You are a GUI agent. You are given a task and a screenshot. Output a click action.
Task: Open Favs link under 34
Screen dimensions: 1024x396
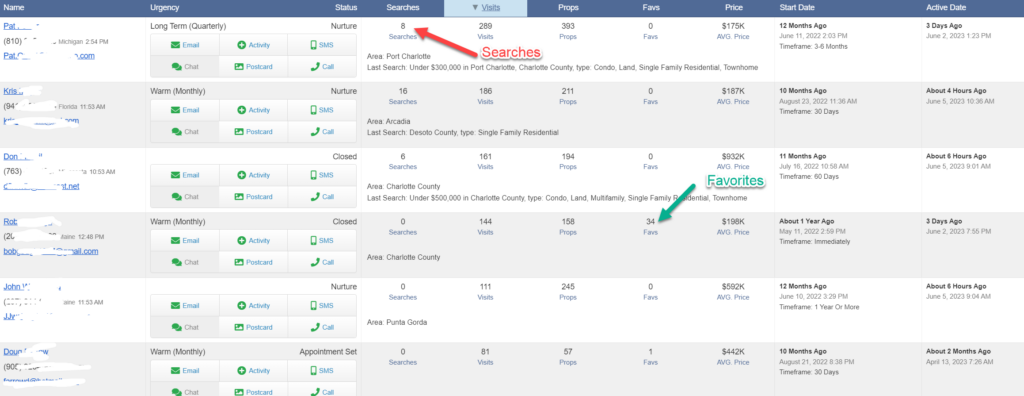click(650, 232)
